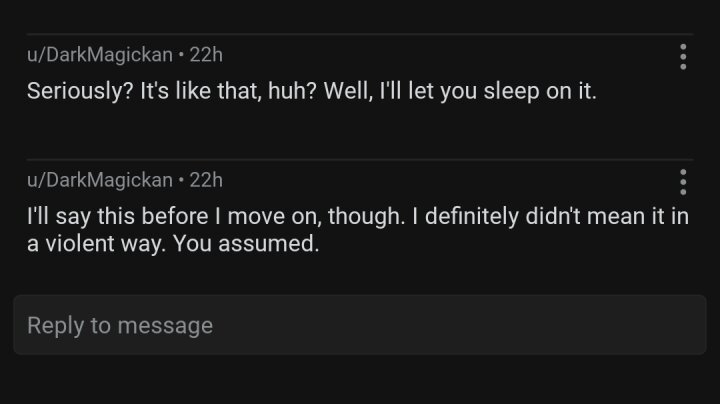Open the three-dot menu on the second message
Image resolution: width=720 pixels, height=404 pixels.
[x=683, y=181]
